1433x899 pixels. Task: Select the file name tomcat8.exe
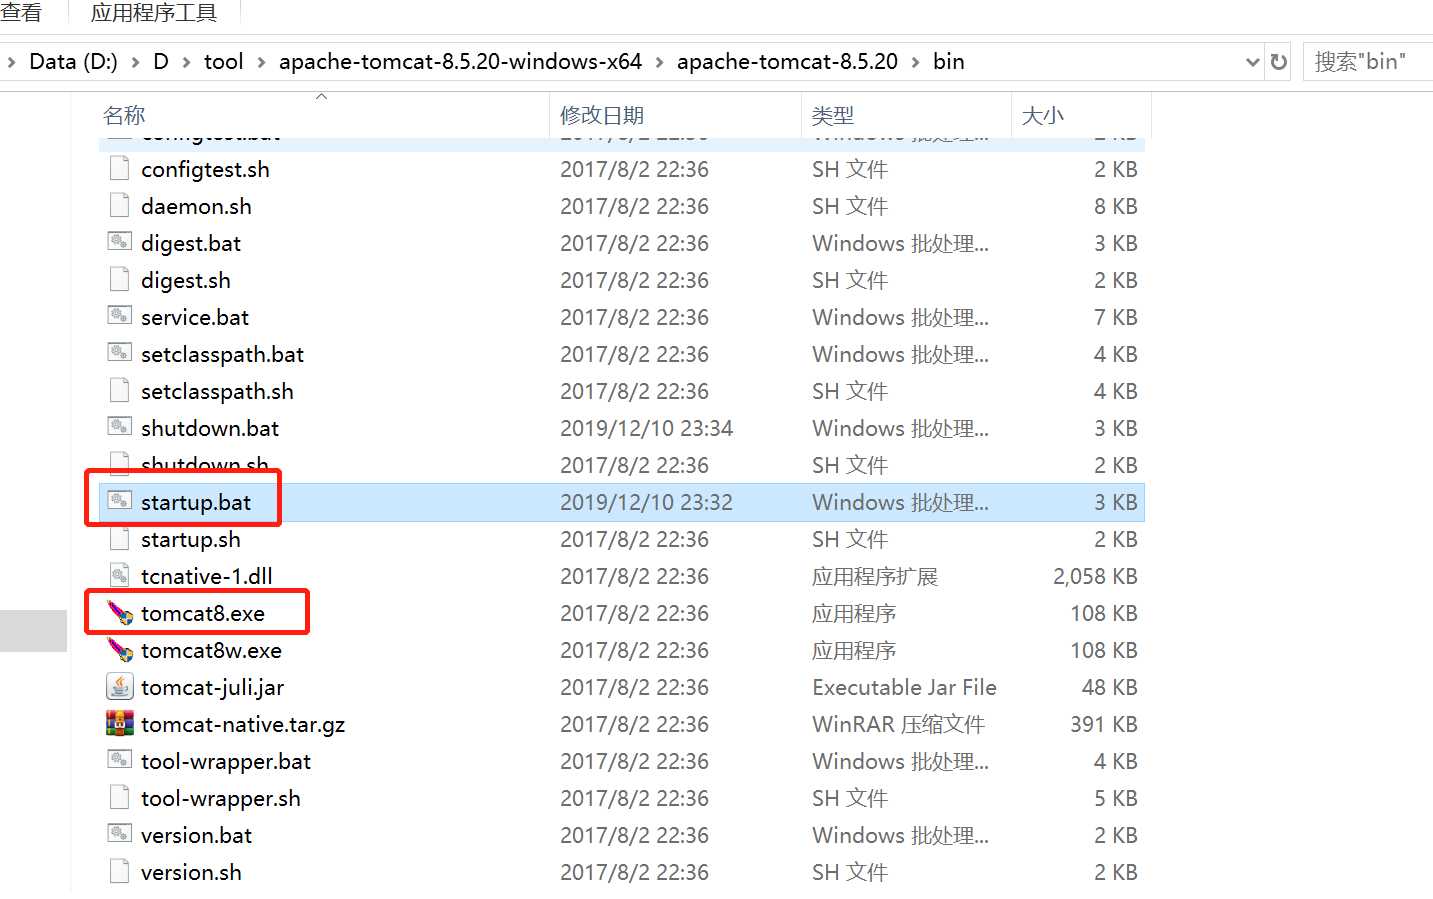[203, 613]
